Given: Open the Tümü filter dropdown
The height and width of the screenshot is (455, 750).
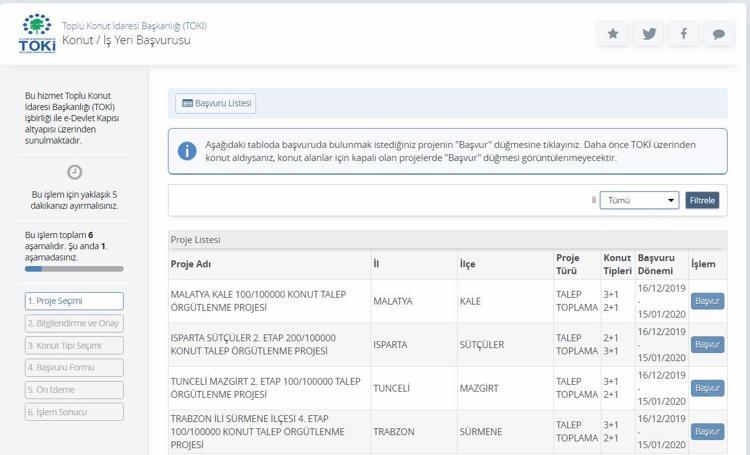Looking at the screenshot, I should (x=639, y=200).
